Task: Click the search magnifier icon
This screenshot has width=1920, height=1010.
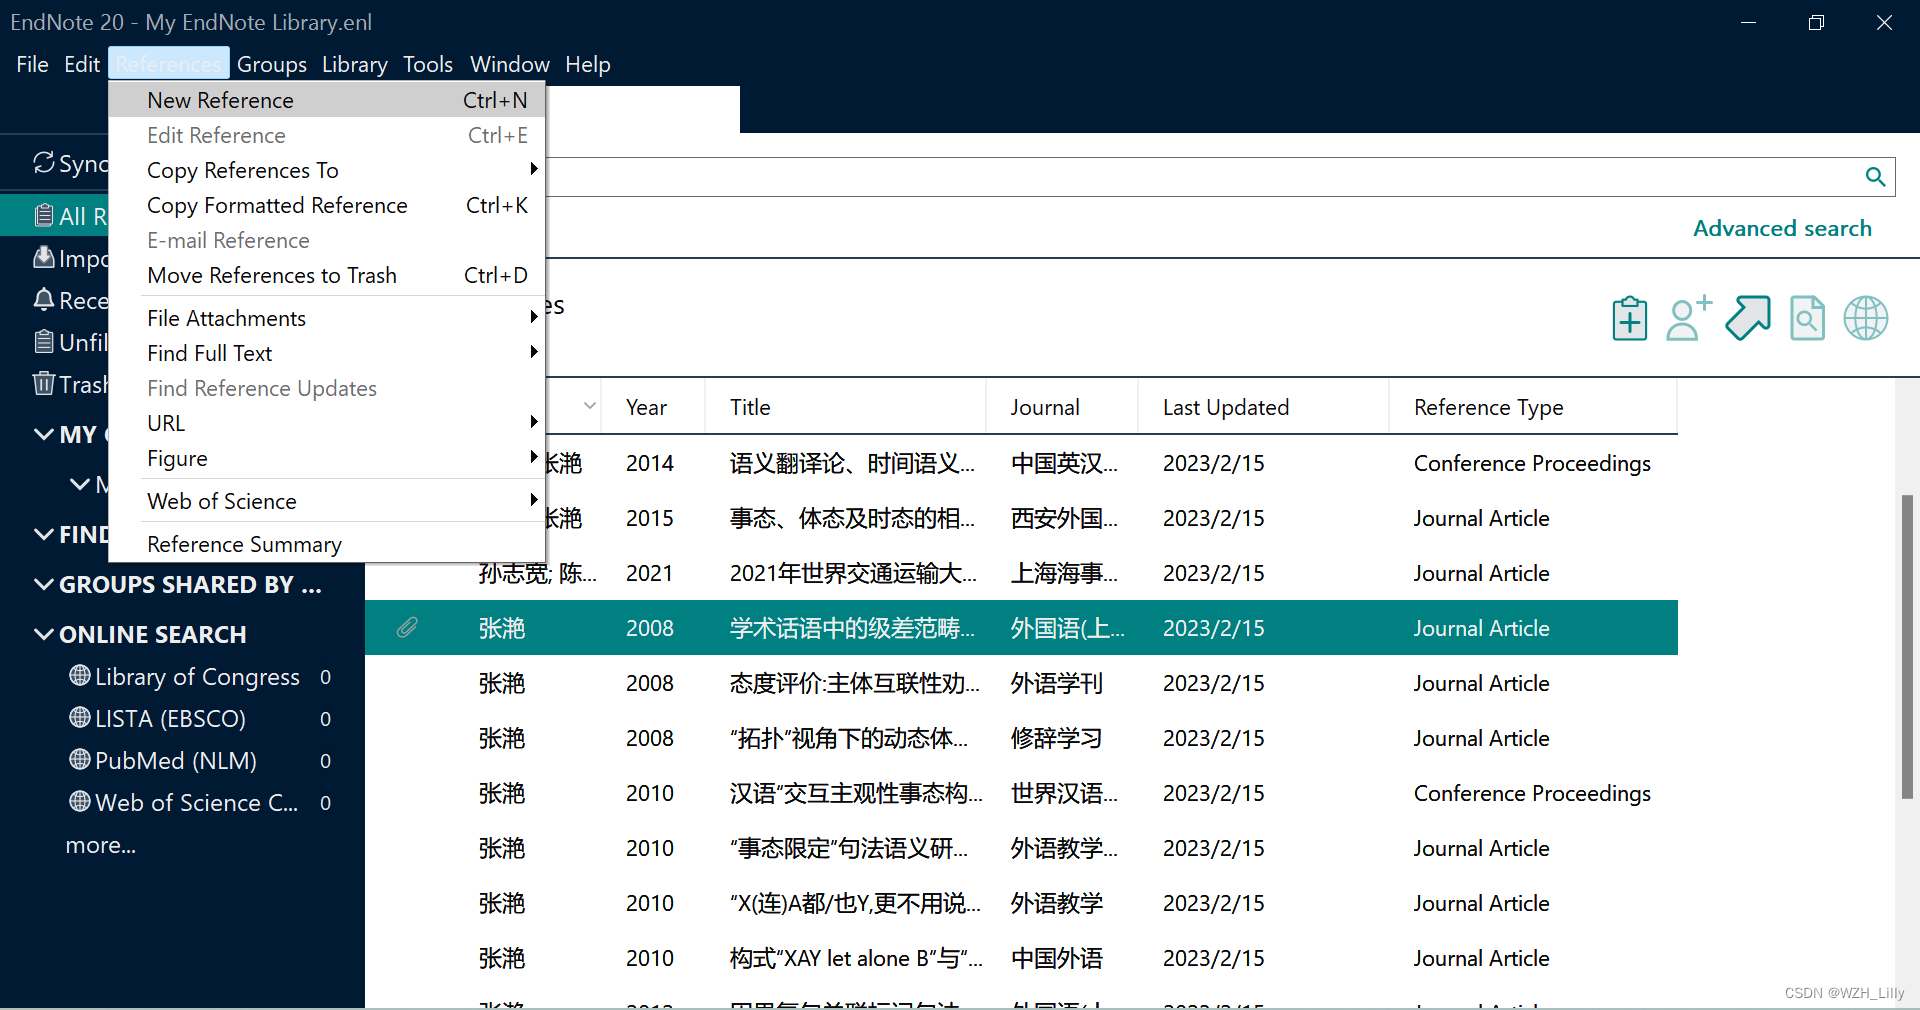Action: pyautogui.click(x=1875, y=177)
